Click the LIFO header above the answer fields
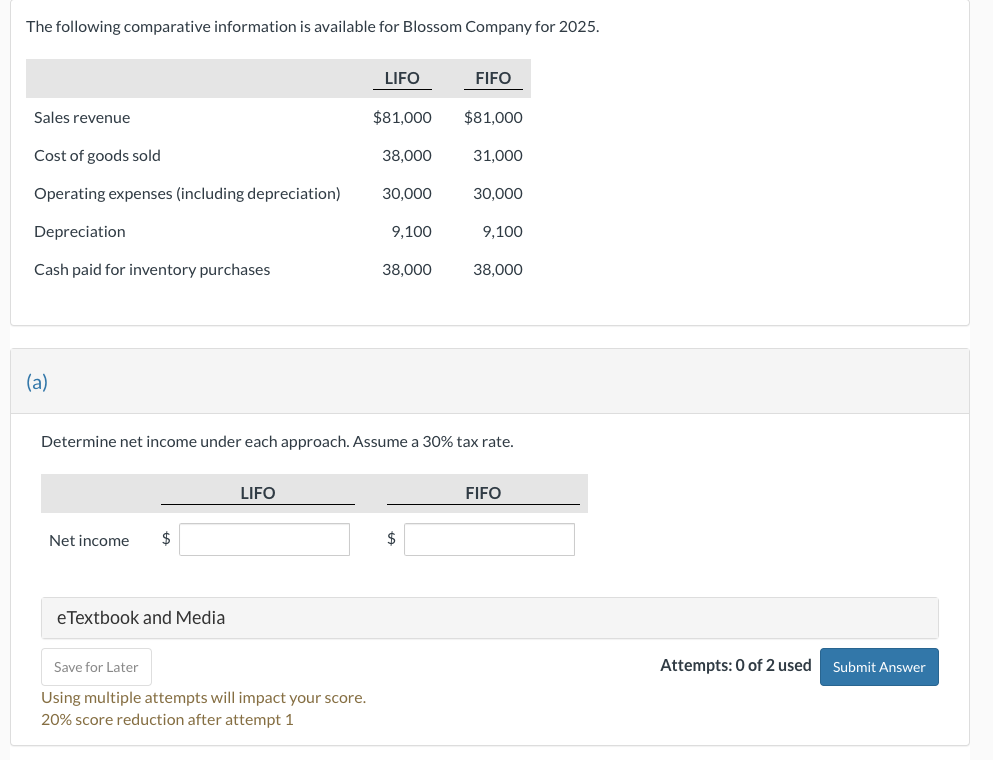This screenshot has height=760, width=993. tap(258, 493)
